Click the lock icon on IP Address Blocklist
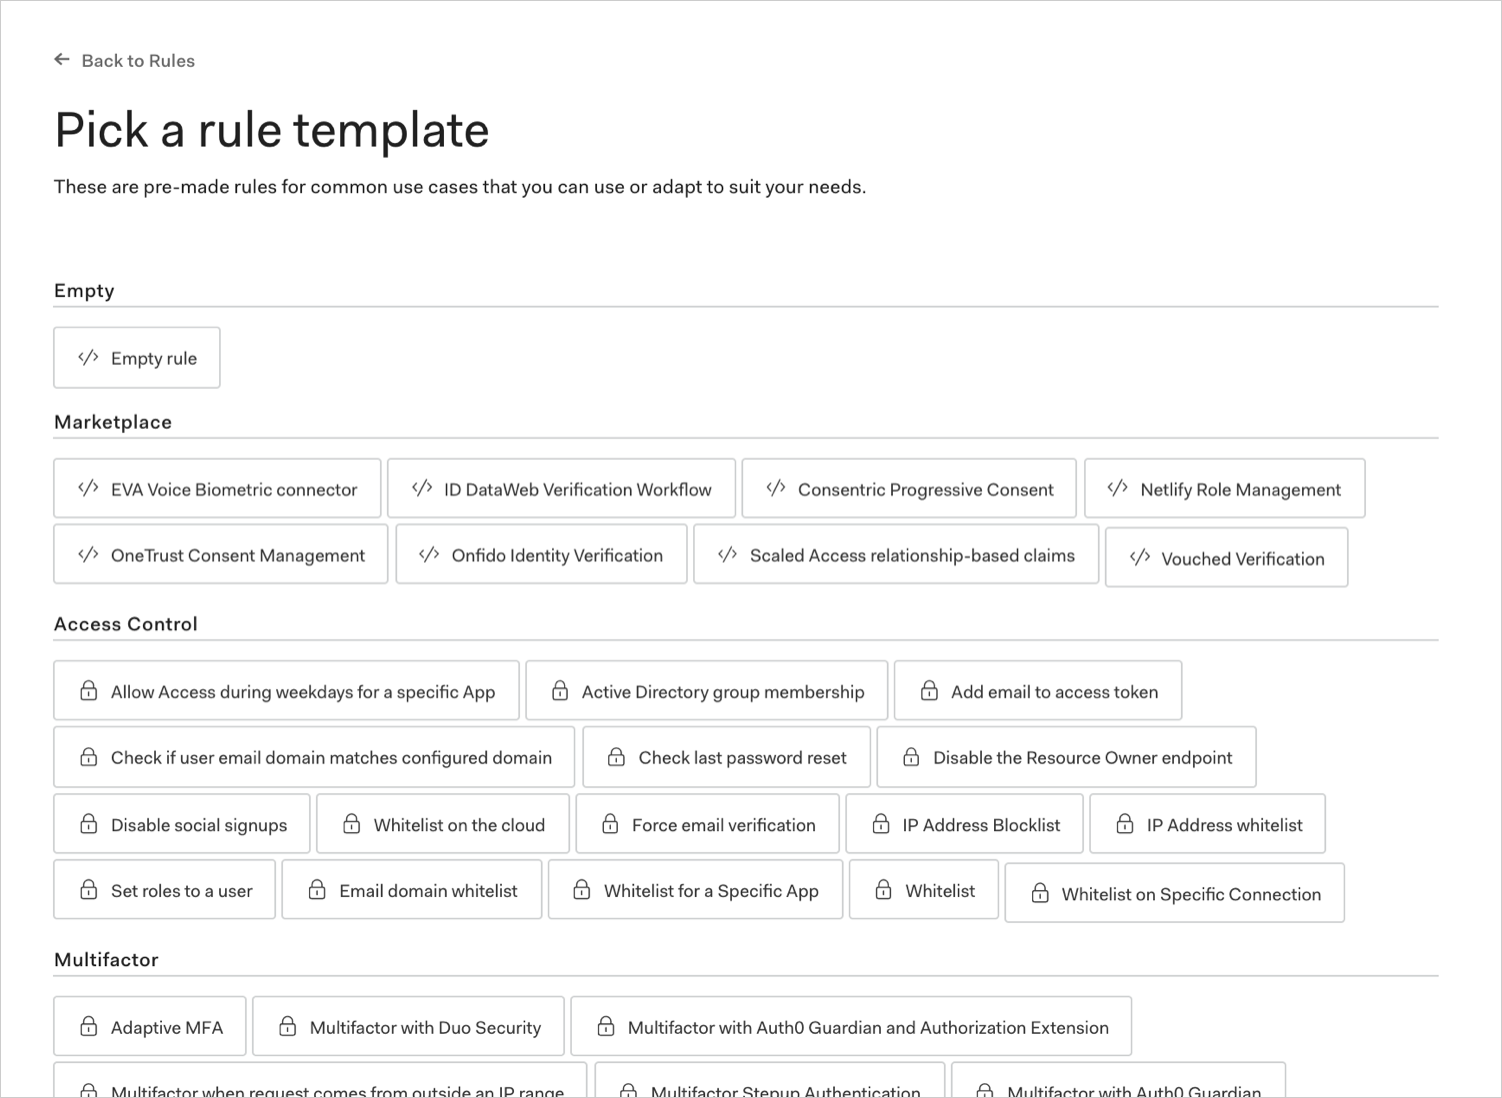 tap(881, 823)
